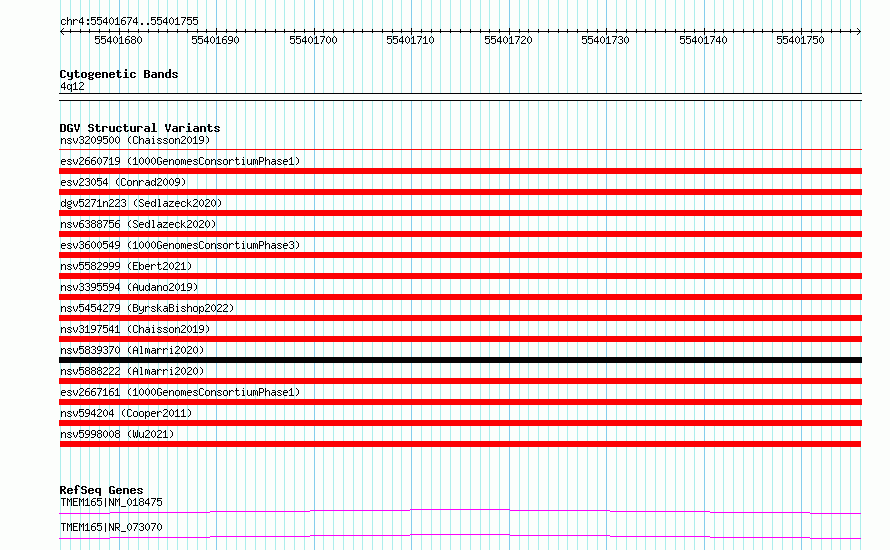Click the Cytogenetic Bands track title
Image resolution: width=890 pixels, height=550 pixels.
[119, 74]
